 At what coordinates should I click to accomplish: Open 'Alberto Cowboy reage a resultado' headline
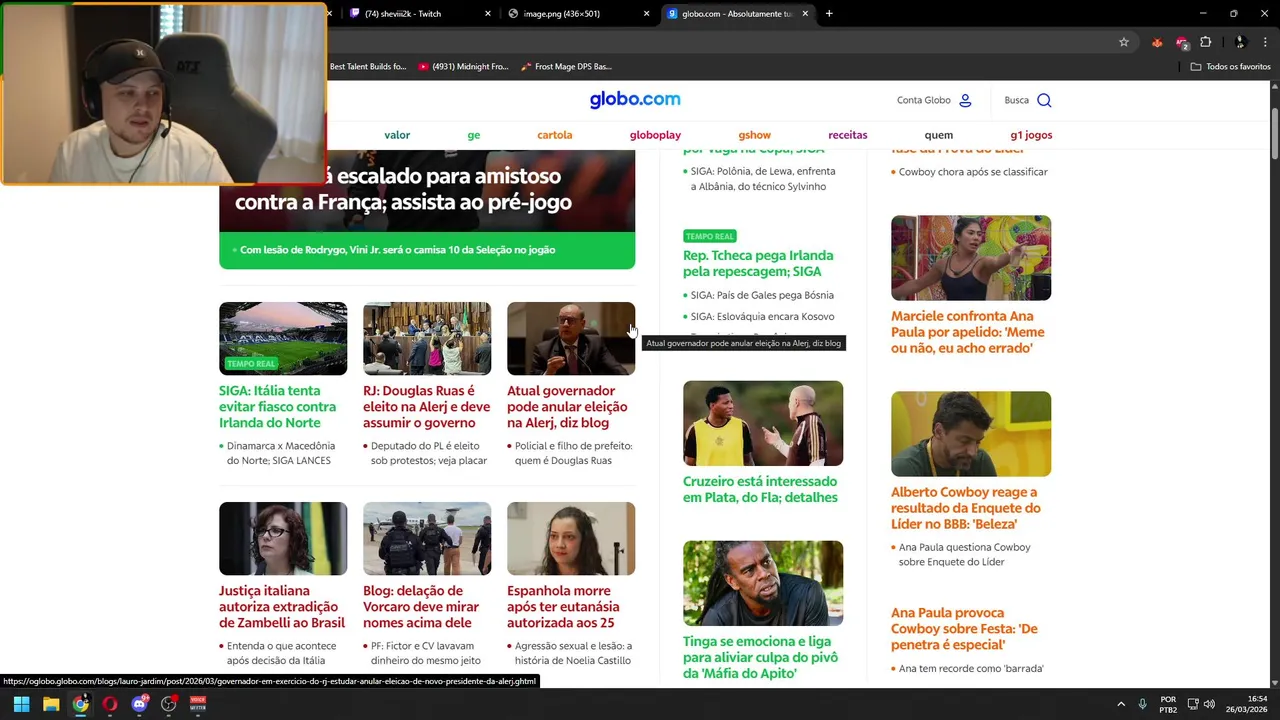[966, 508]
